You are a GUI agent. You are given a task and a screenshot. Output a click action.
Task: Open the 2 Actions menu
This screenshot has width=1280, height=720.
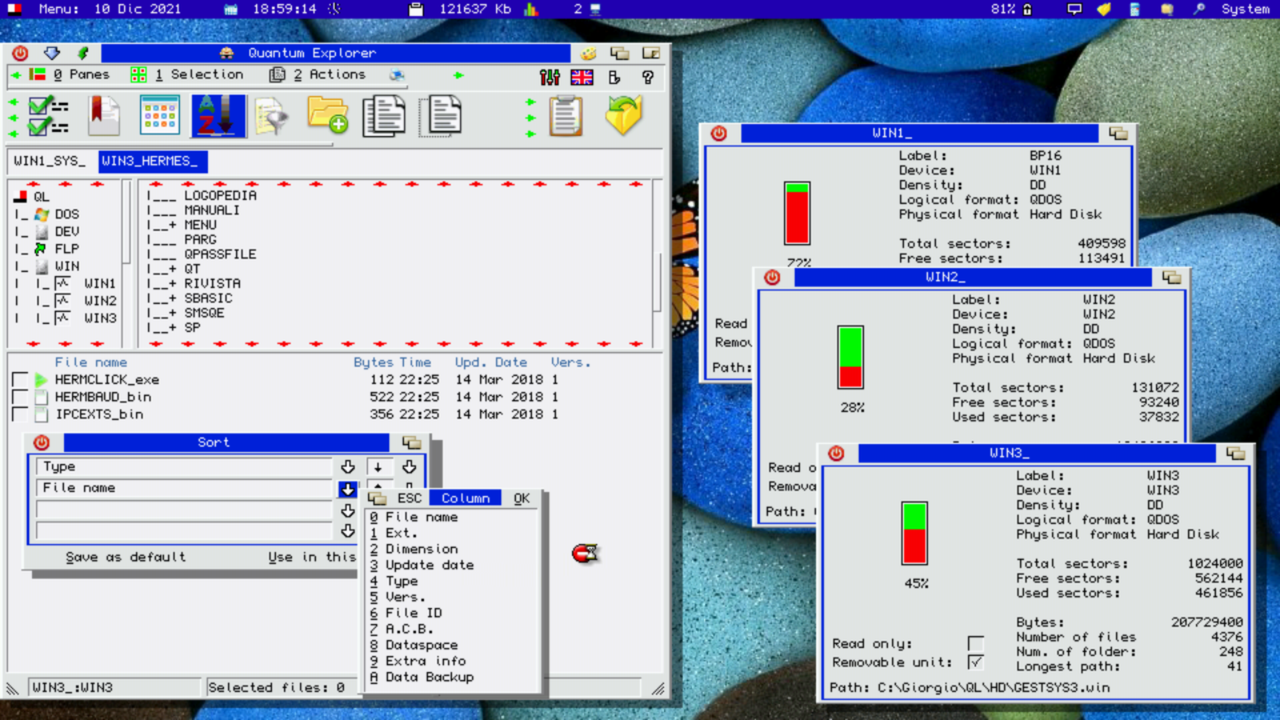[329, 75]
